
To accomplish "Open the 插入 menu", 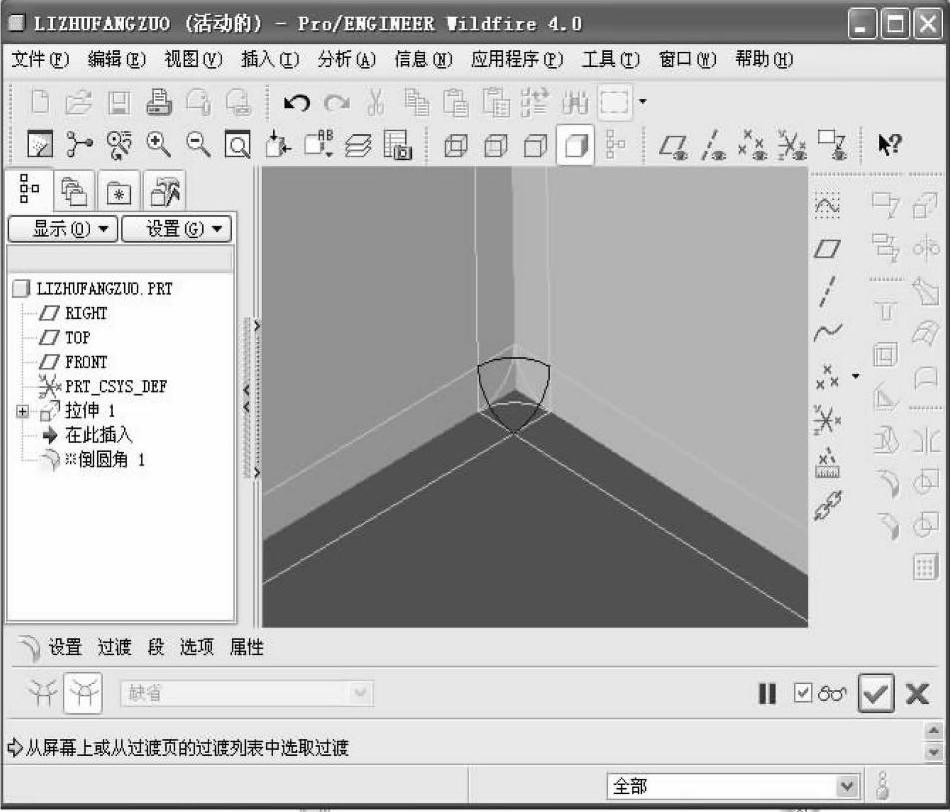I will [x=270, y=59].
